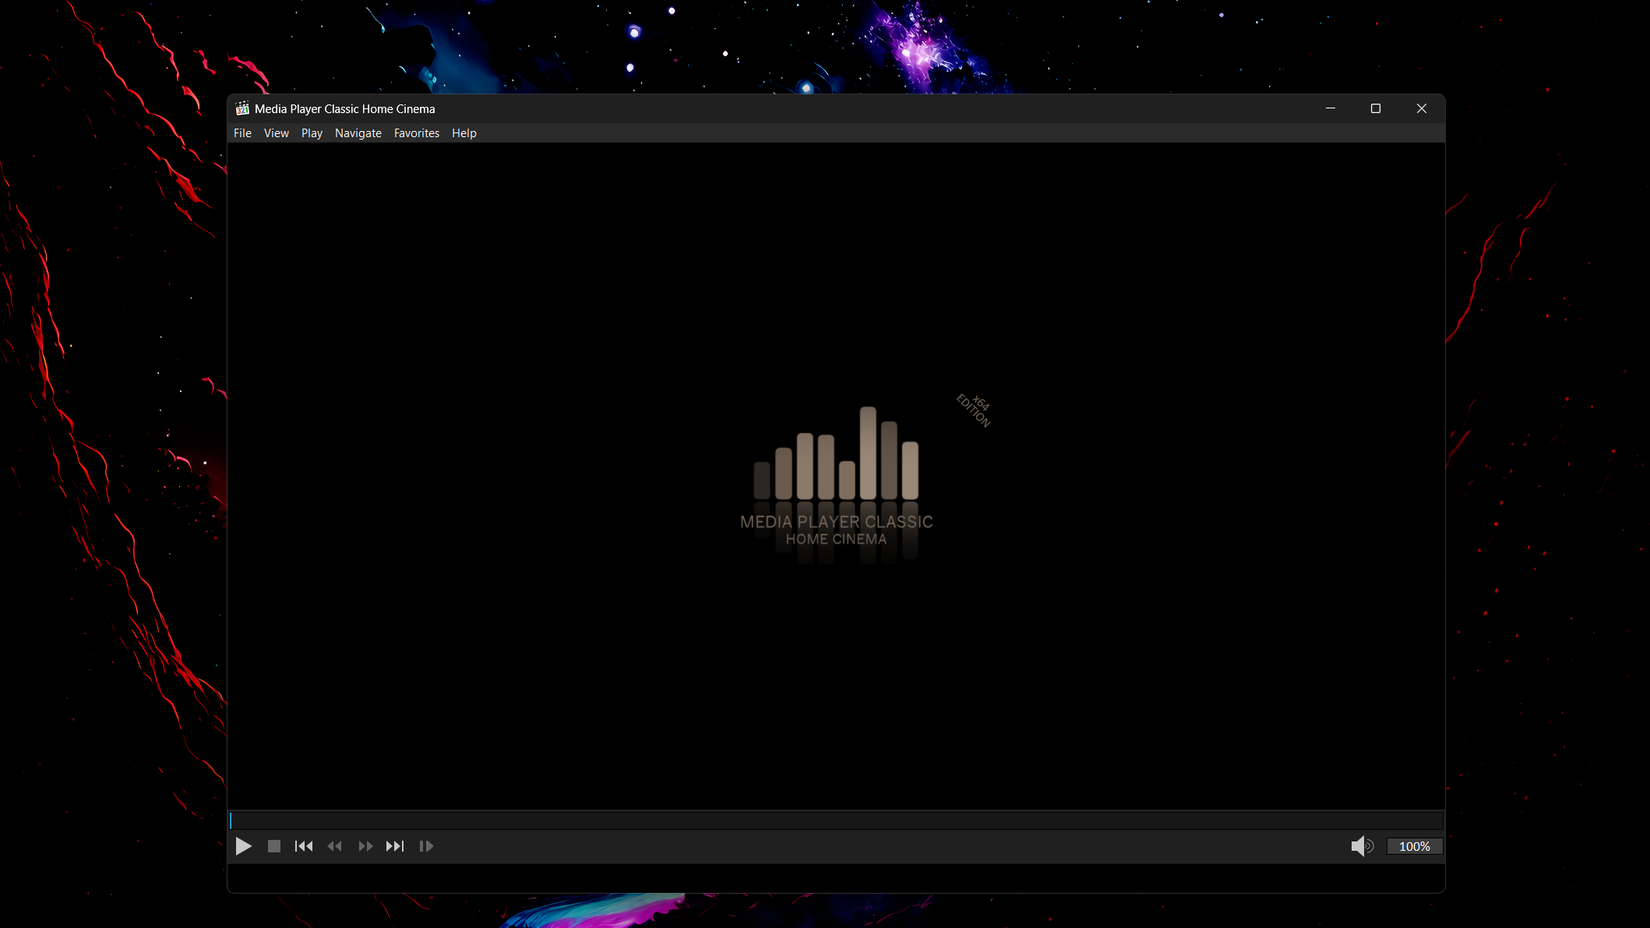Close the Media Player Classic window
The width and height of the screenshot is (1650, 928).
1421,108
